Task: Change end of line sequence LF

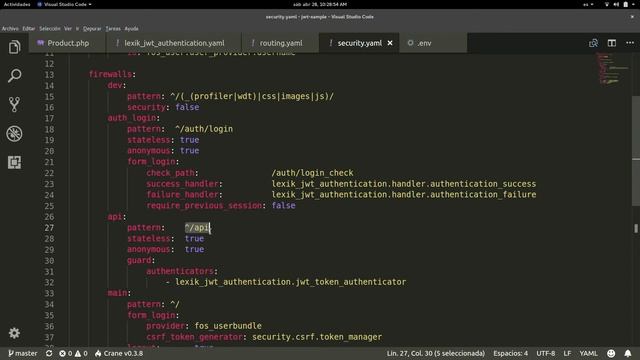Action: click(567, 353)
